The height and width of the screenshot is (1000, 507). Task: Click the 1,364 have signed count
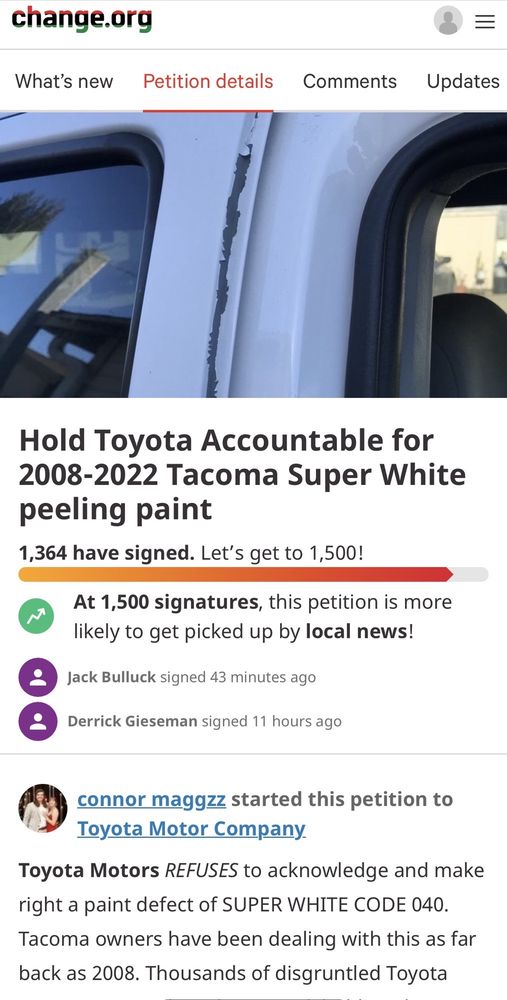tap(107, 553)
